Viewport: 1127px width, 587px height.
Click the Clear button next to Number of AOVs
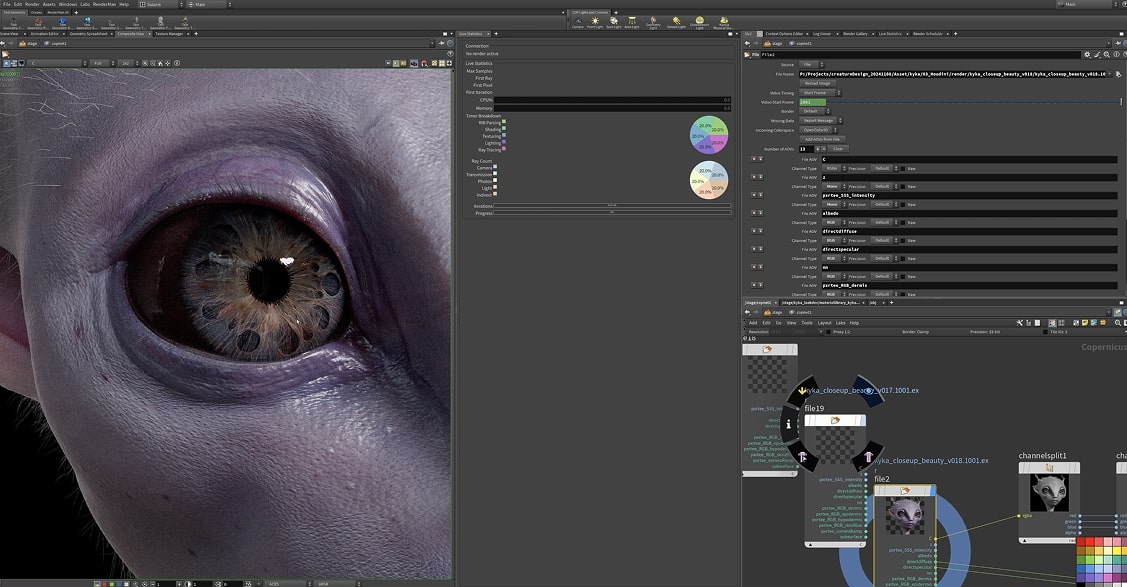coord(838,149)
